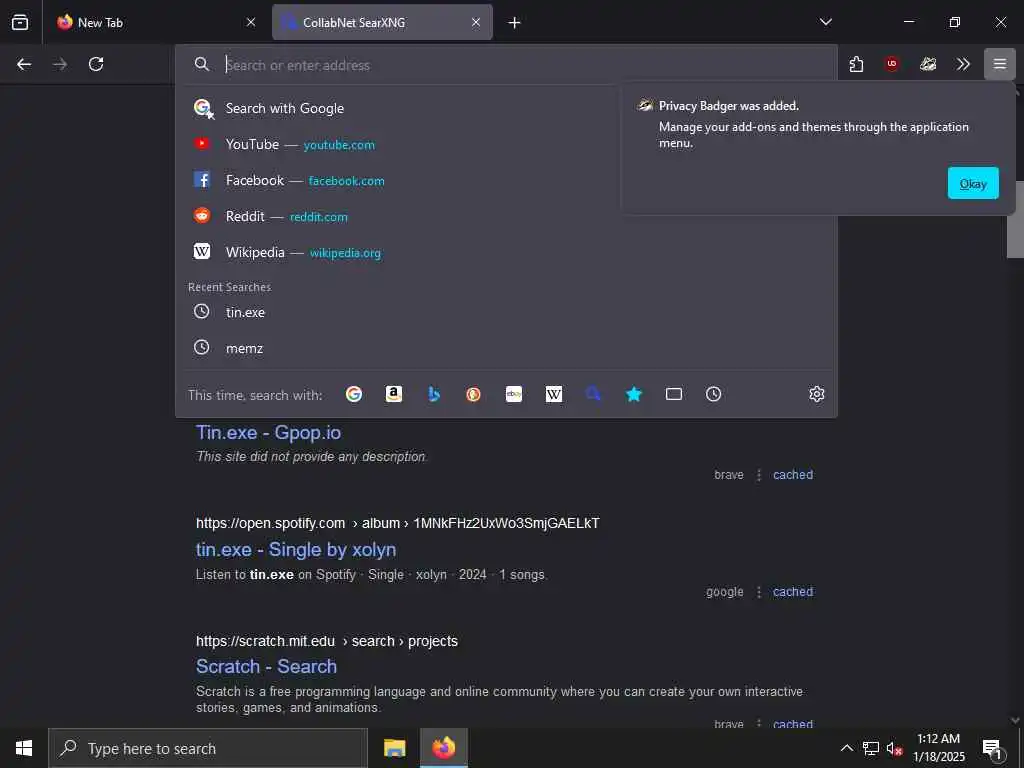
Task: Reload the current page
Action: [x=96, y=64]
